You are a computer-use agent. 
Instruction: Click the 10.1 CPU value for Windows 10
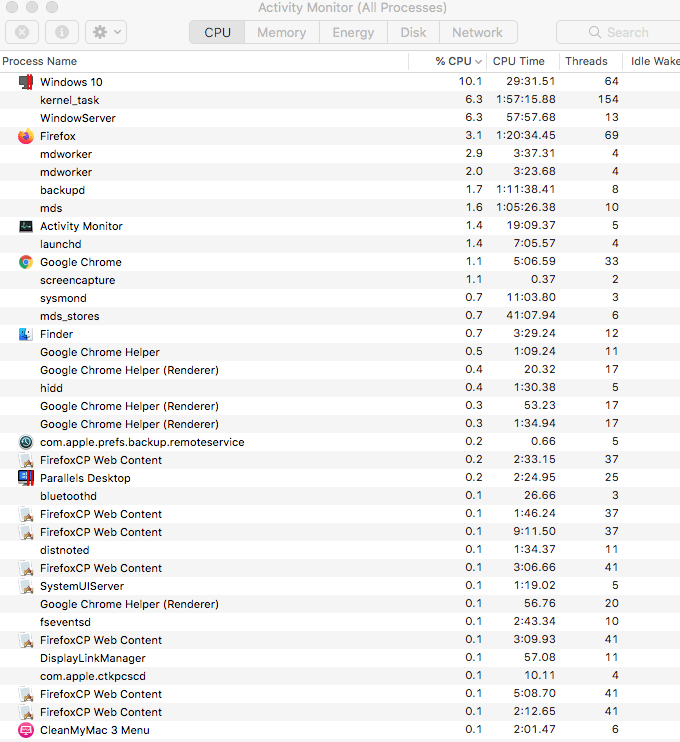point(470,81)
